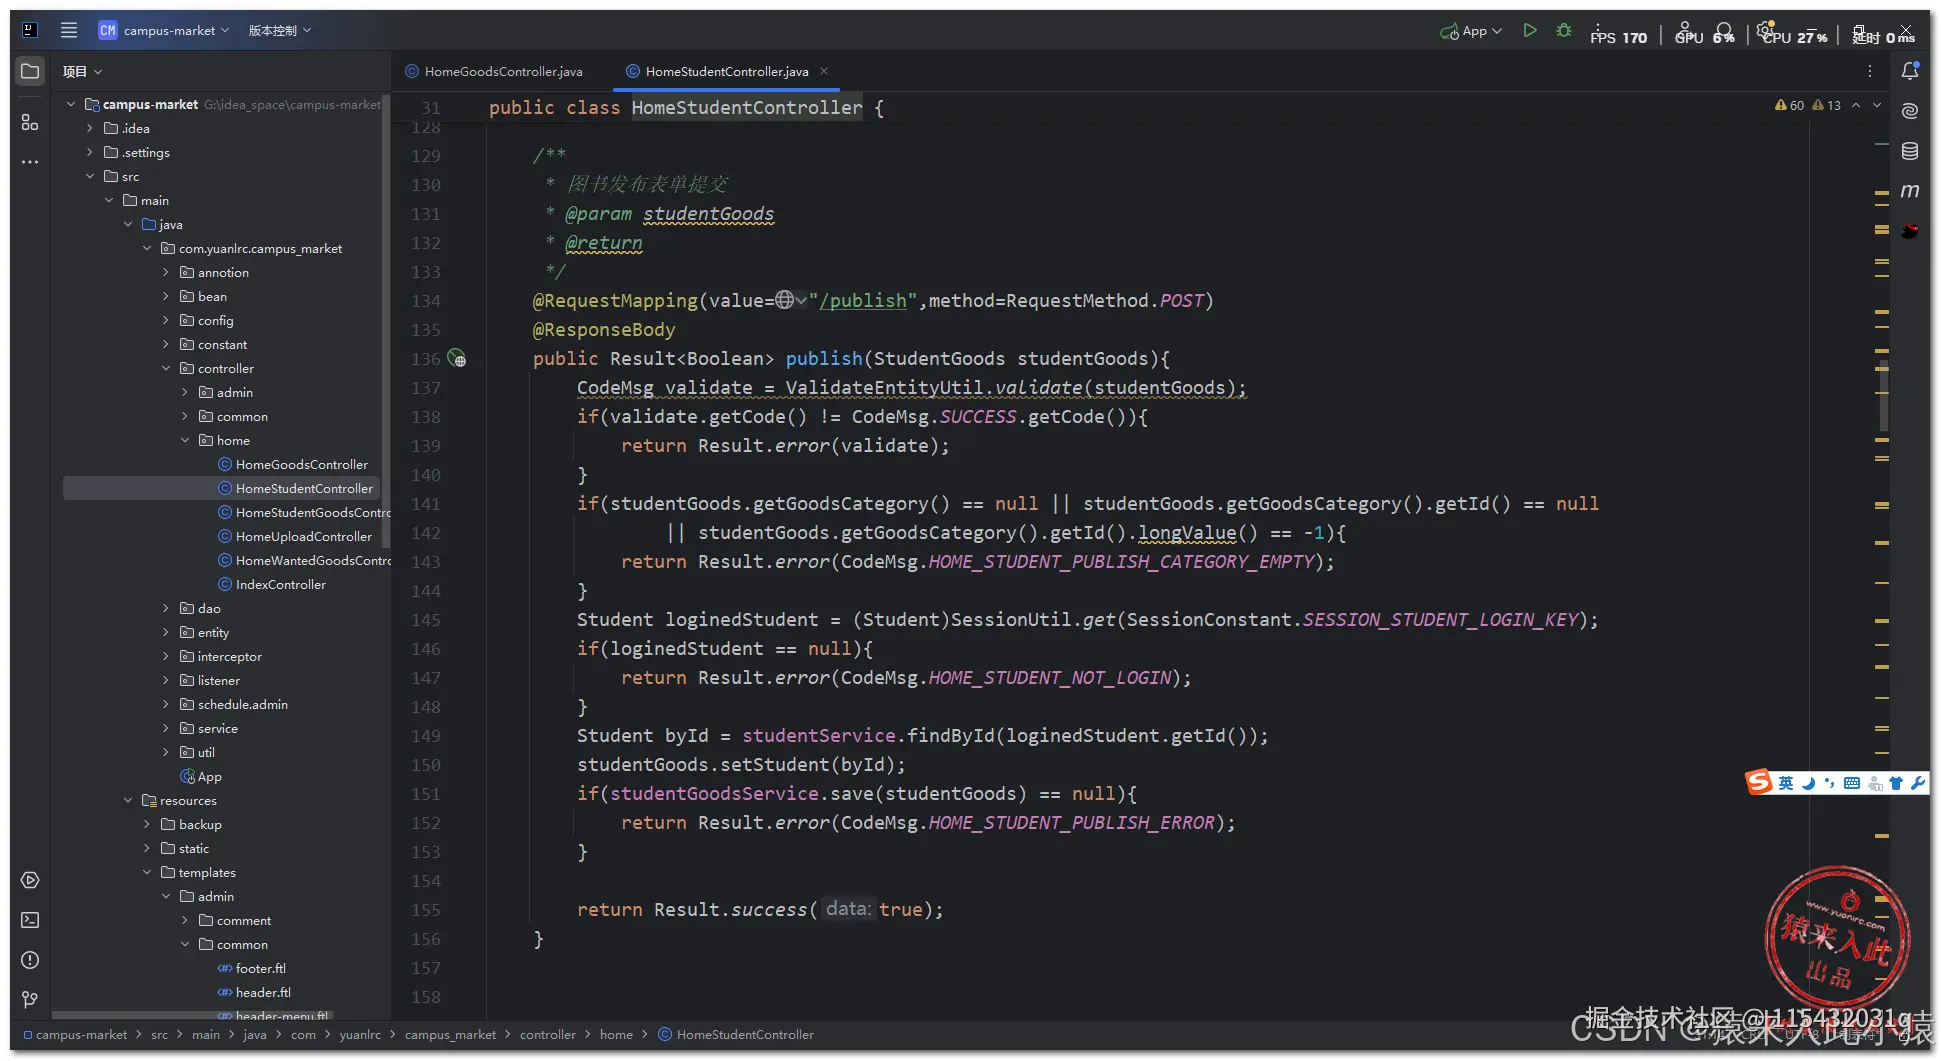Collapse the src folder
Screen dimensions: 1941x1061
pos(90,176)
